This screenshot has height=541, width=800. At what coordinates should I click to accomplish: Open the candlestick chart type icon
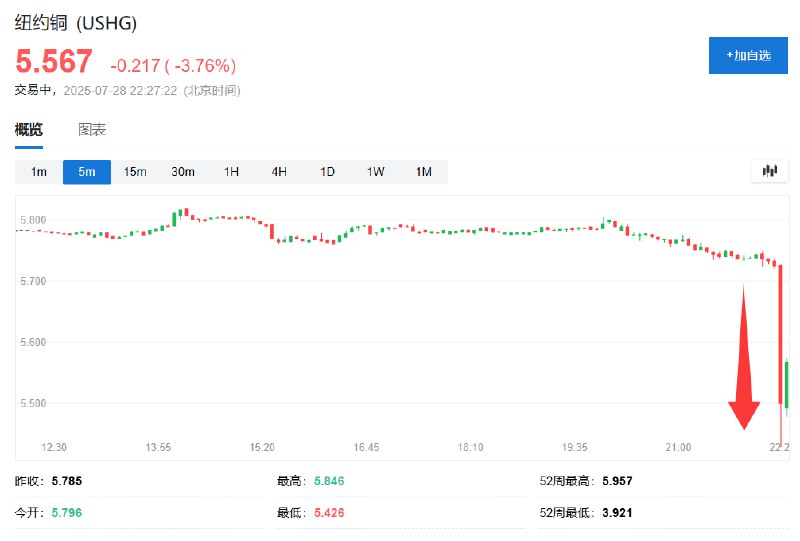(x=769, y=171)
